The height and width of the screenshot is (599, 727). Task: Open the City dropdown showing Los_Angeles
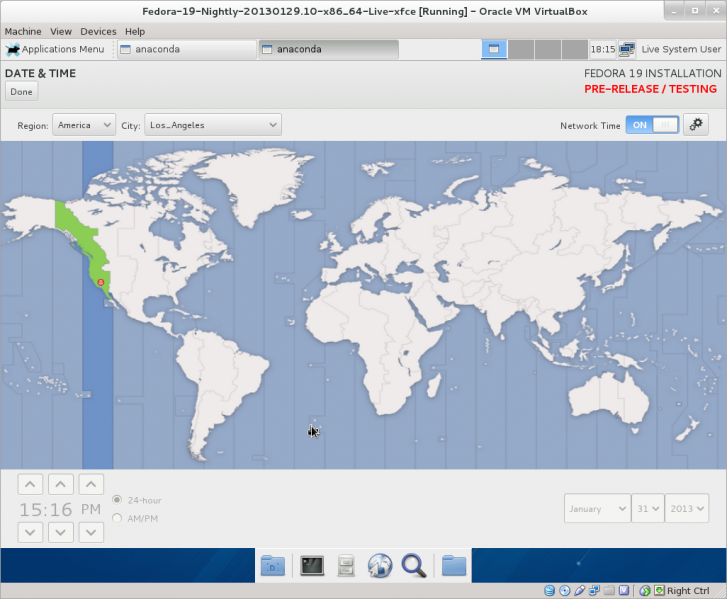click(213, 125)
